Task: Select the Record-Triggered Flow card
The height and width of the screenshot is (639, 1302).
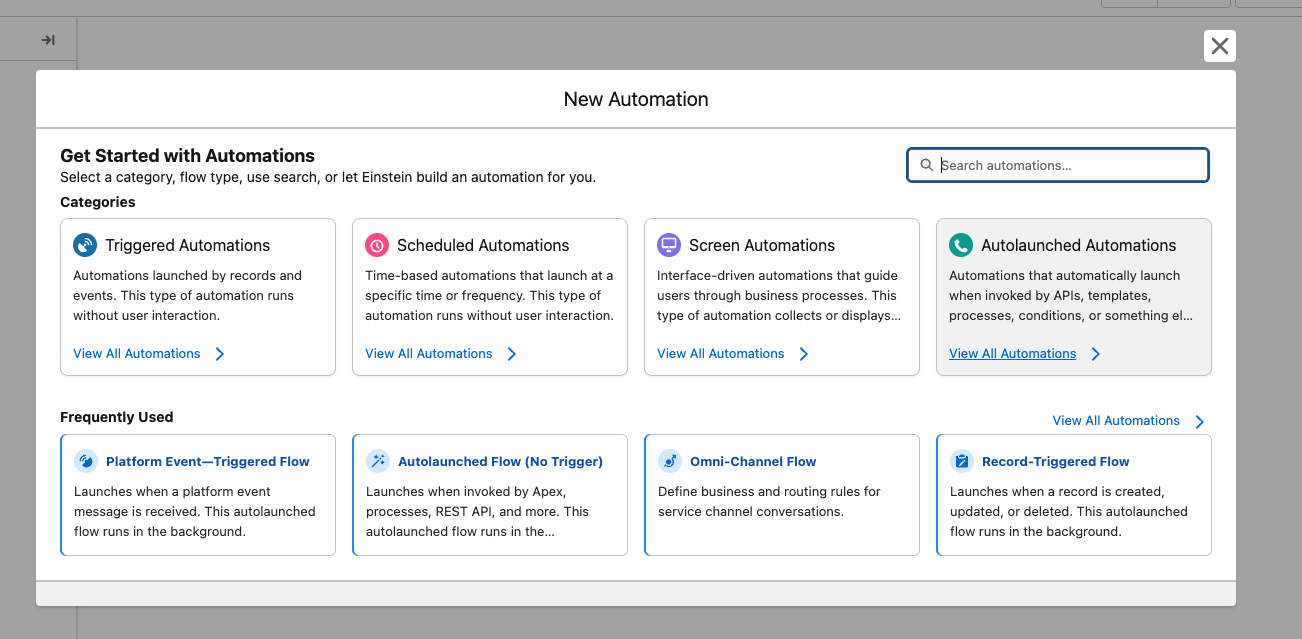Action: 1073,494
